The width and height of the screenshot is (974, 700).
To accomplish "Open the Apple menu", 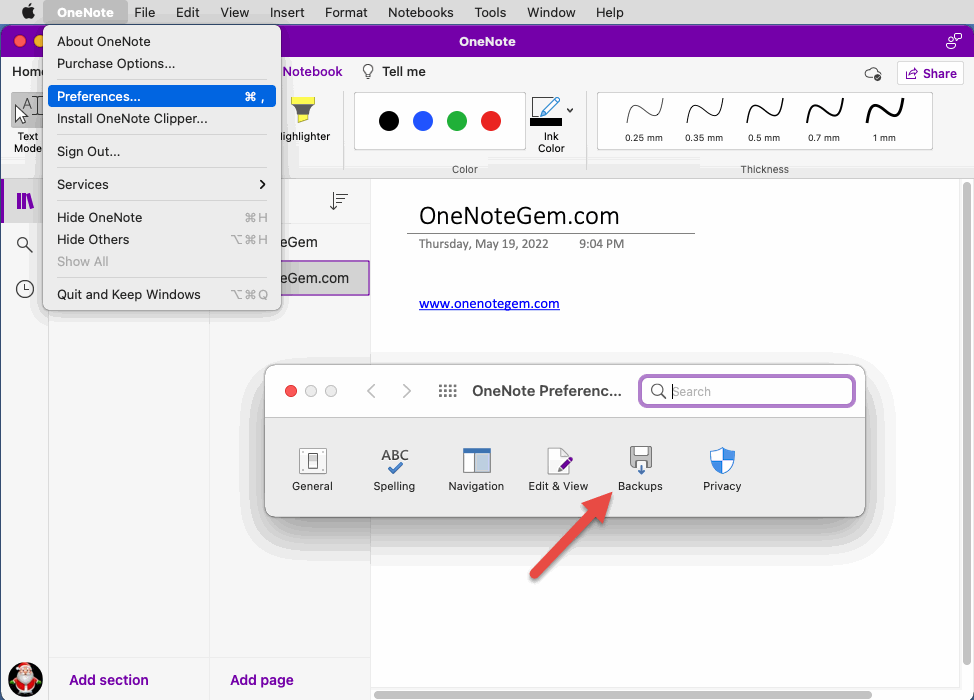I will click(29, 12).
